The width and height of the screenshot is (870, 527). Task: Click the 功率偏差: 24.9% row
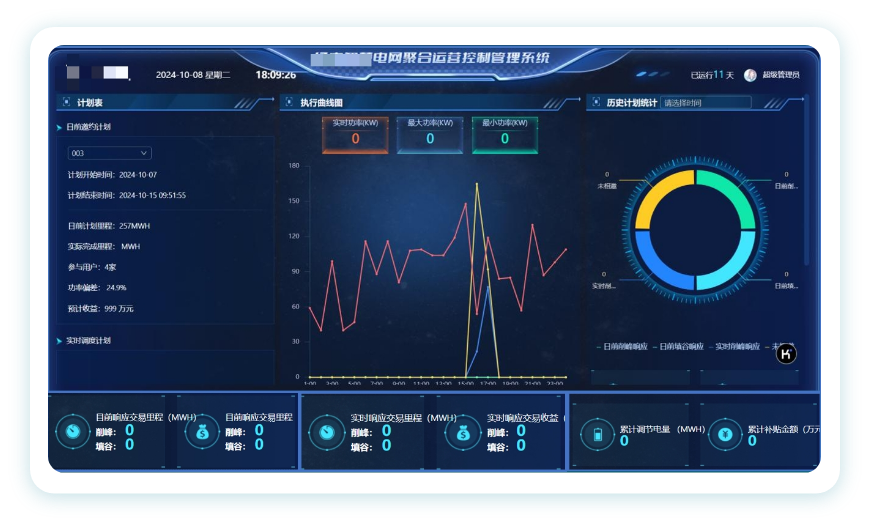pos(97,287)
